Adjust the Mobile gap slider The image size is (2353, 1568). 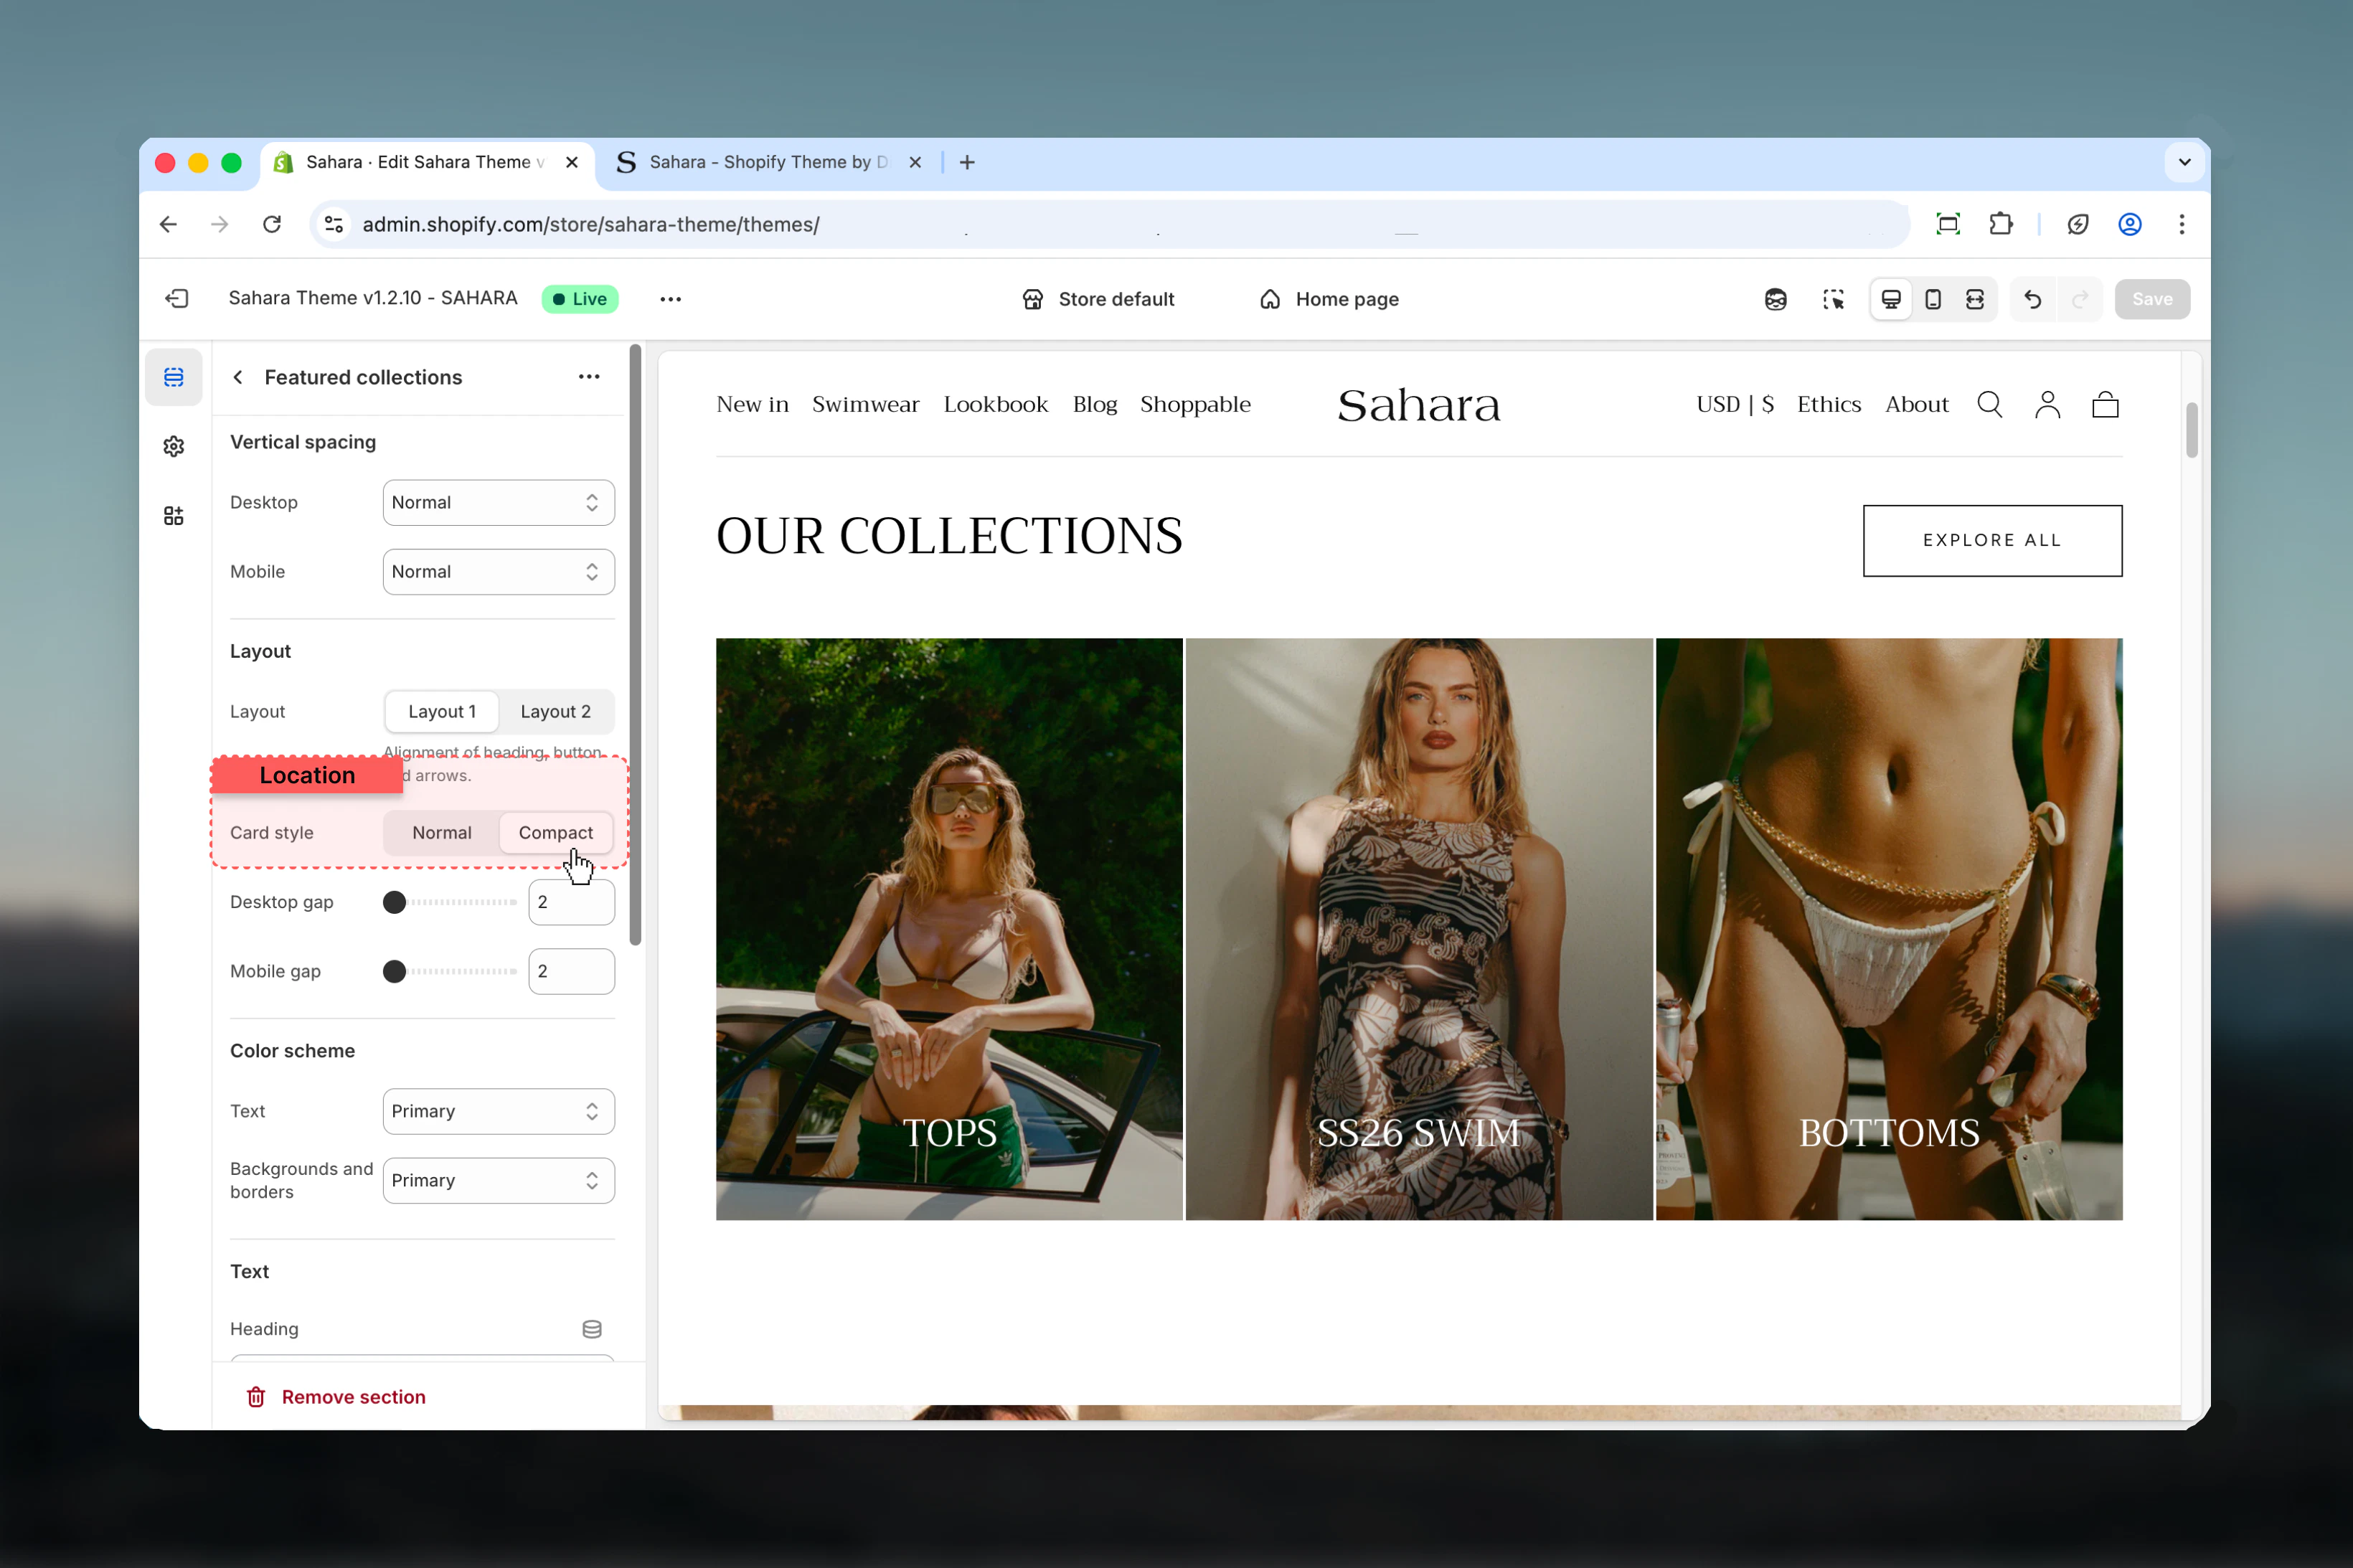[450, 971]
